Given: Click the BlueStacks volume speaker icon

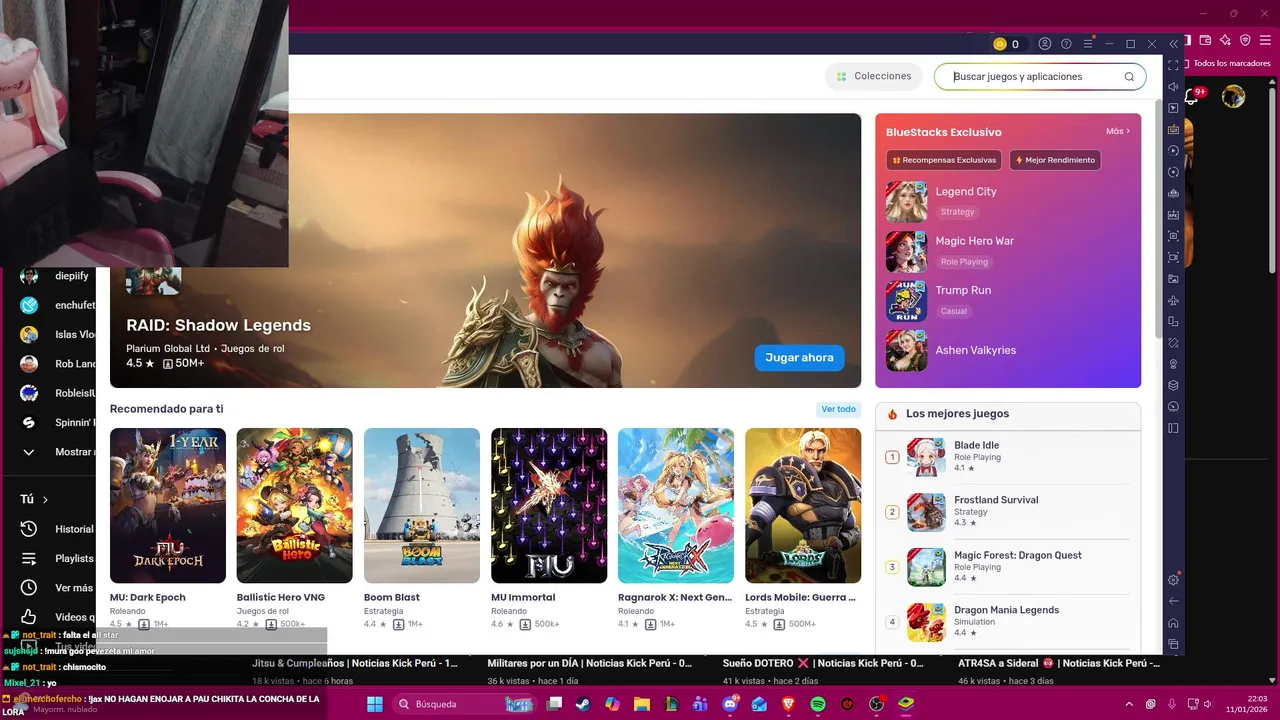Looking at the screenshot, I should [1174, 87].
